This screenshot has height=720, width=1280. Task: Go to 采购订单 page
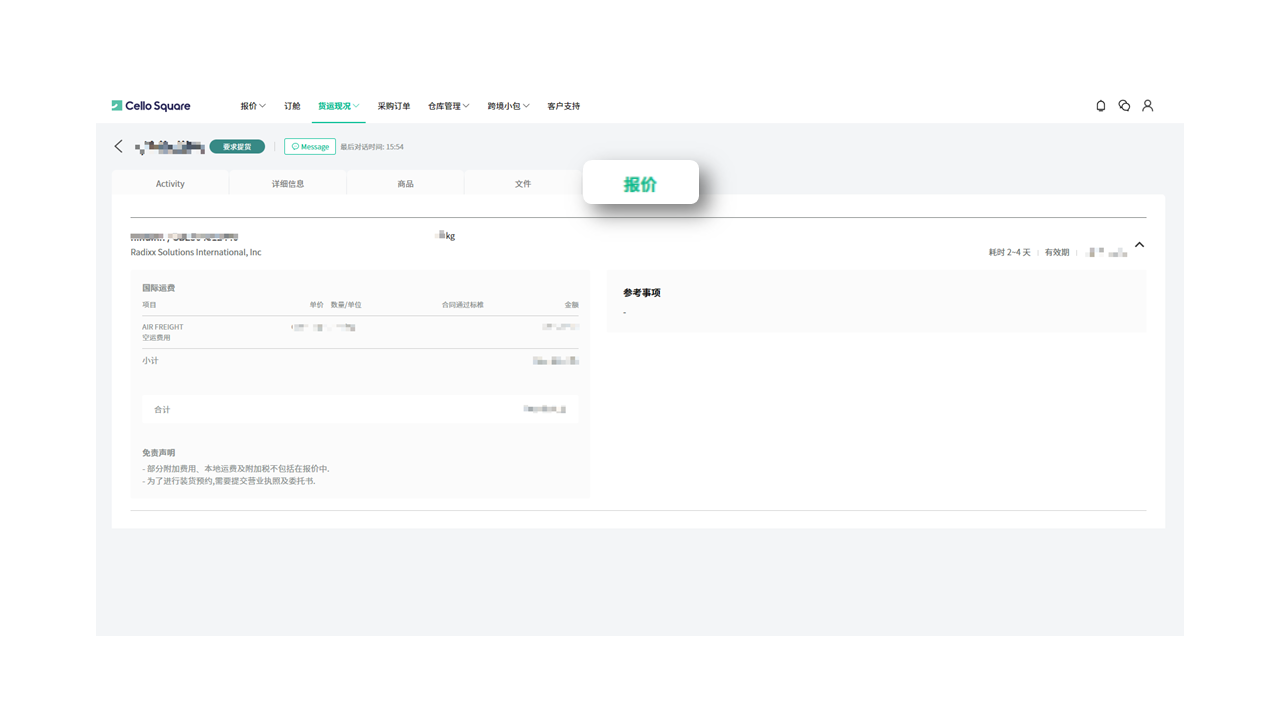[x=394, y=106]
